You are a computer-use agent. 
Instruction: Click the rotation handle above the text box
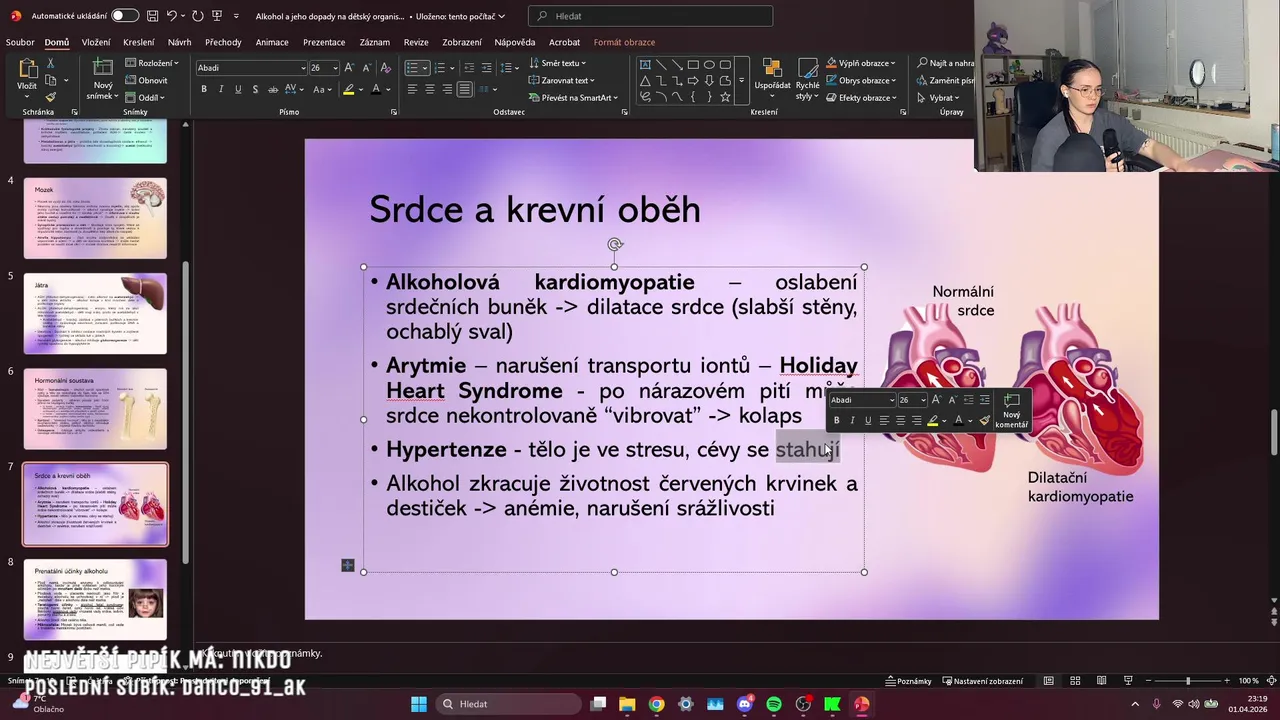(x=615, y=244)
